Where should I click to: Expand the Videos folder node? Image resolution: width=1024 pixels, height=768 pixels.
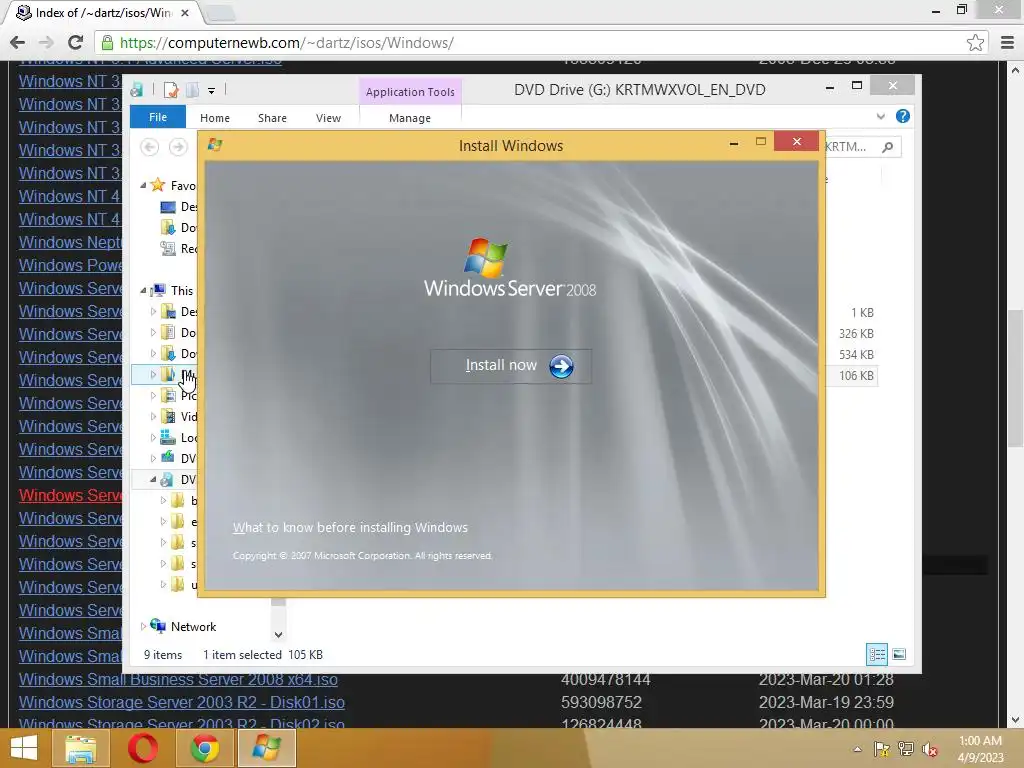[153, 416]
